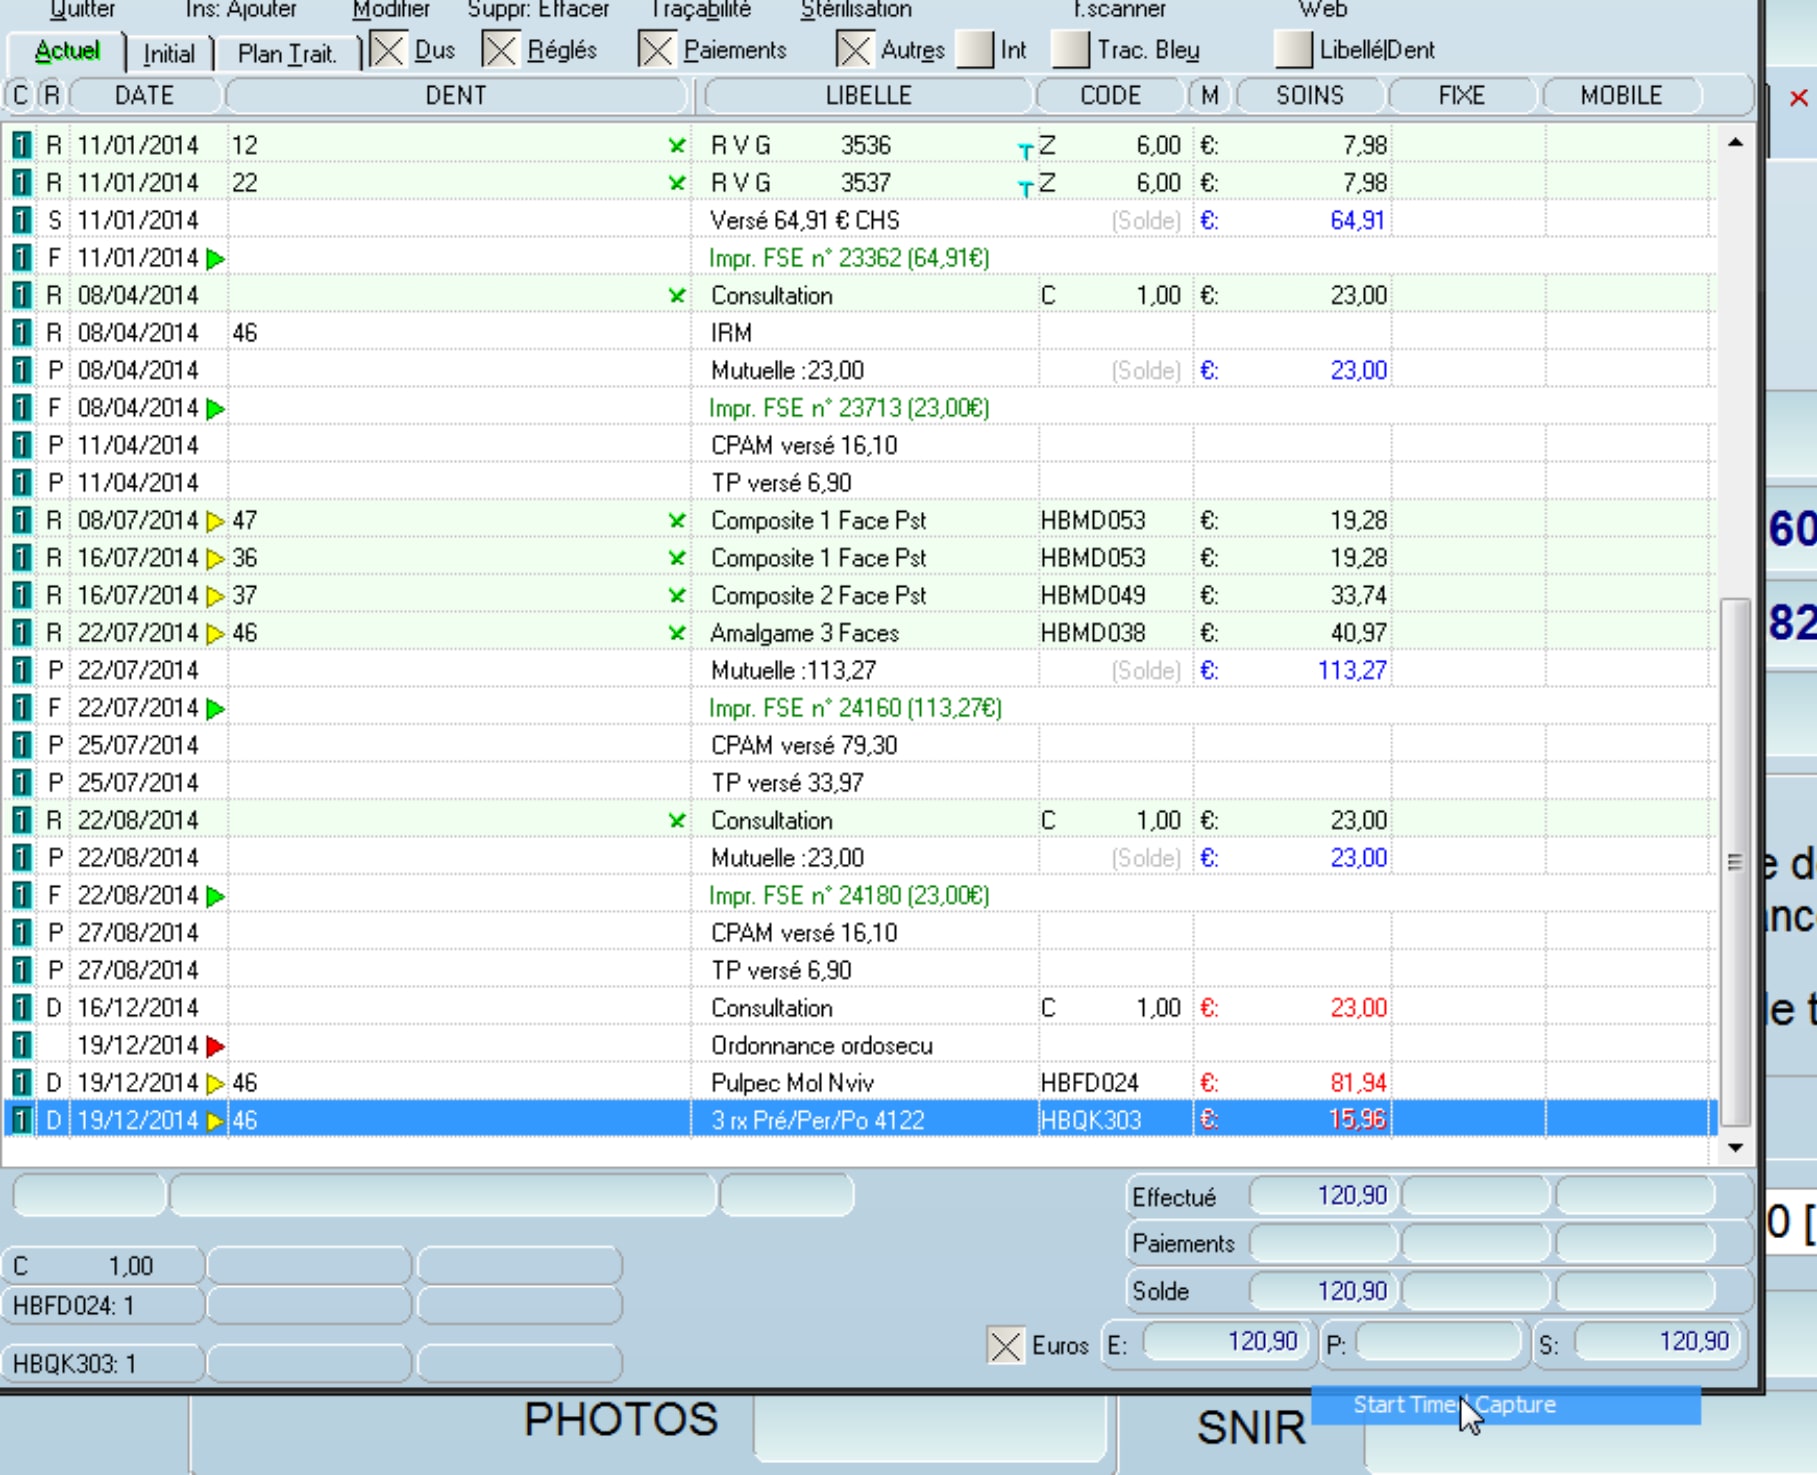Select the Consultation row dated 16/12/2014

pos(771,1008)
